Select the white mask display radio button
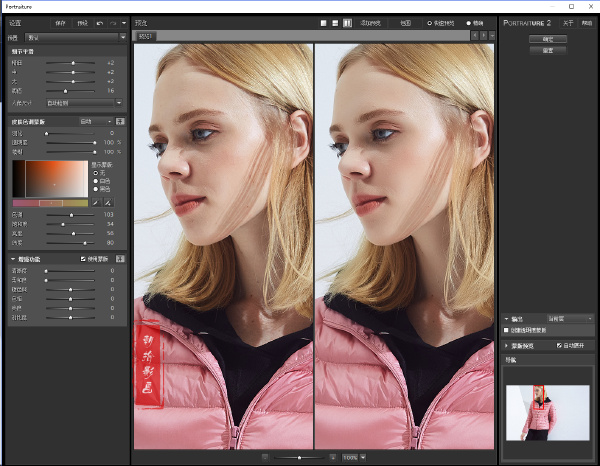The height and width of the screenshot is (466, 600). (96, 180)
